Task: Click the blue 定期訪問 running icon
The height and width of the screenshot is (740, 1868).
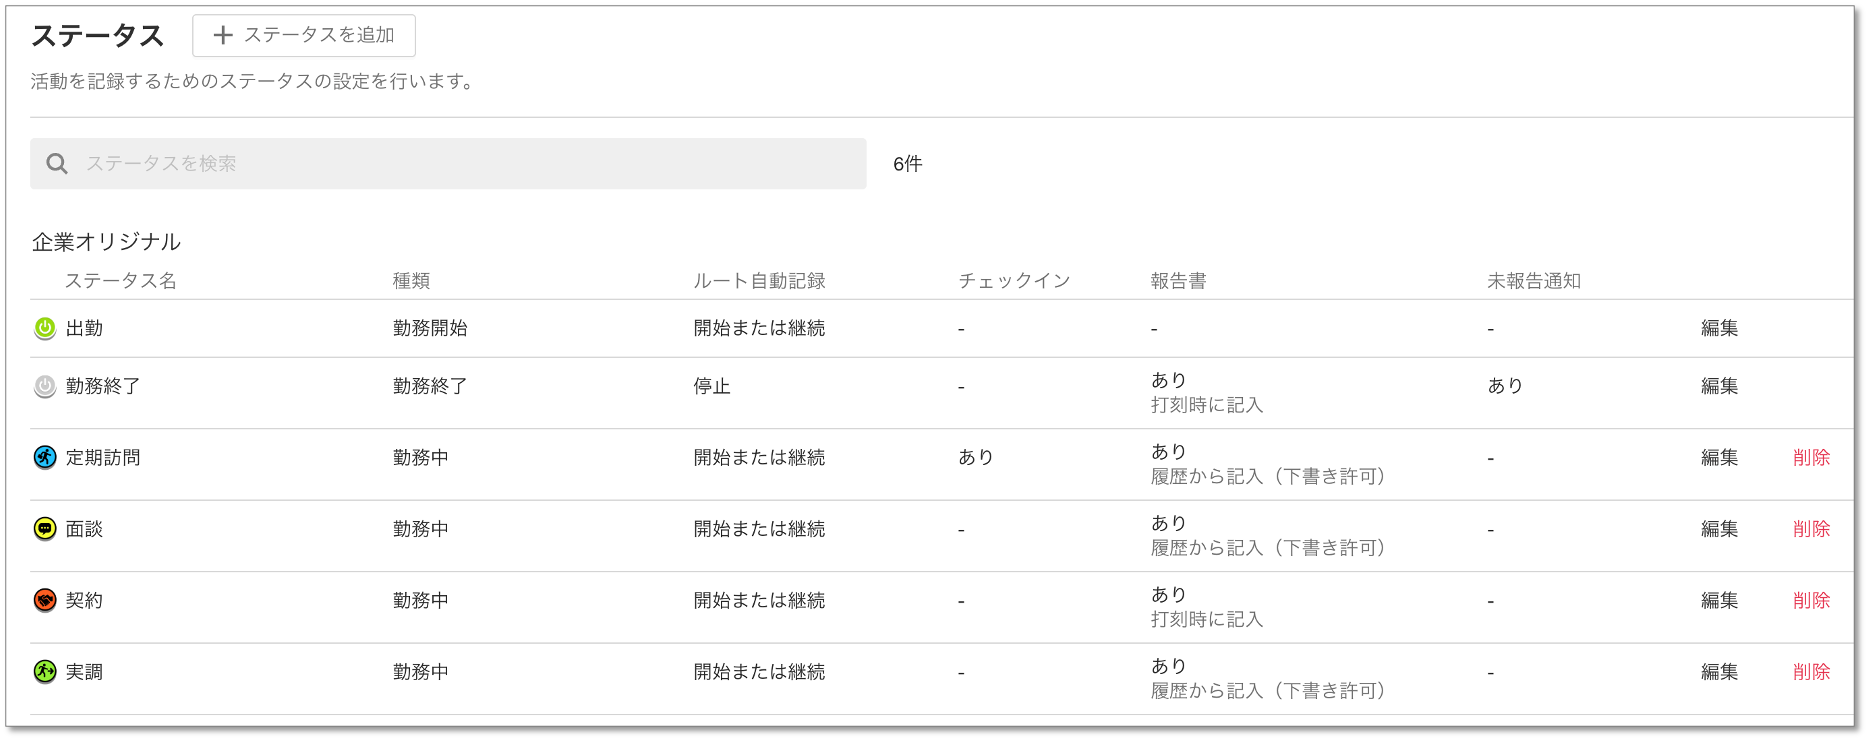Action: point(45,458)
